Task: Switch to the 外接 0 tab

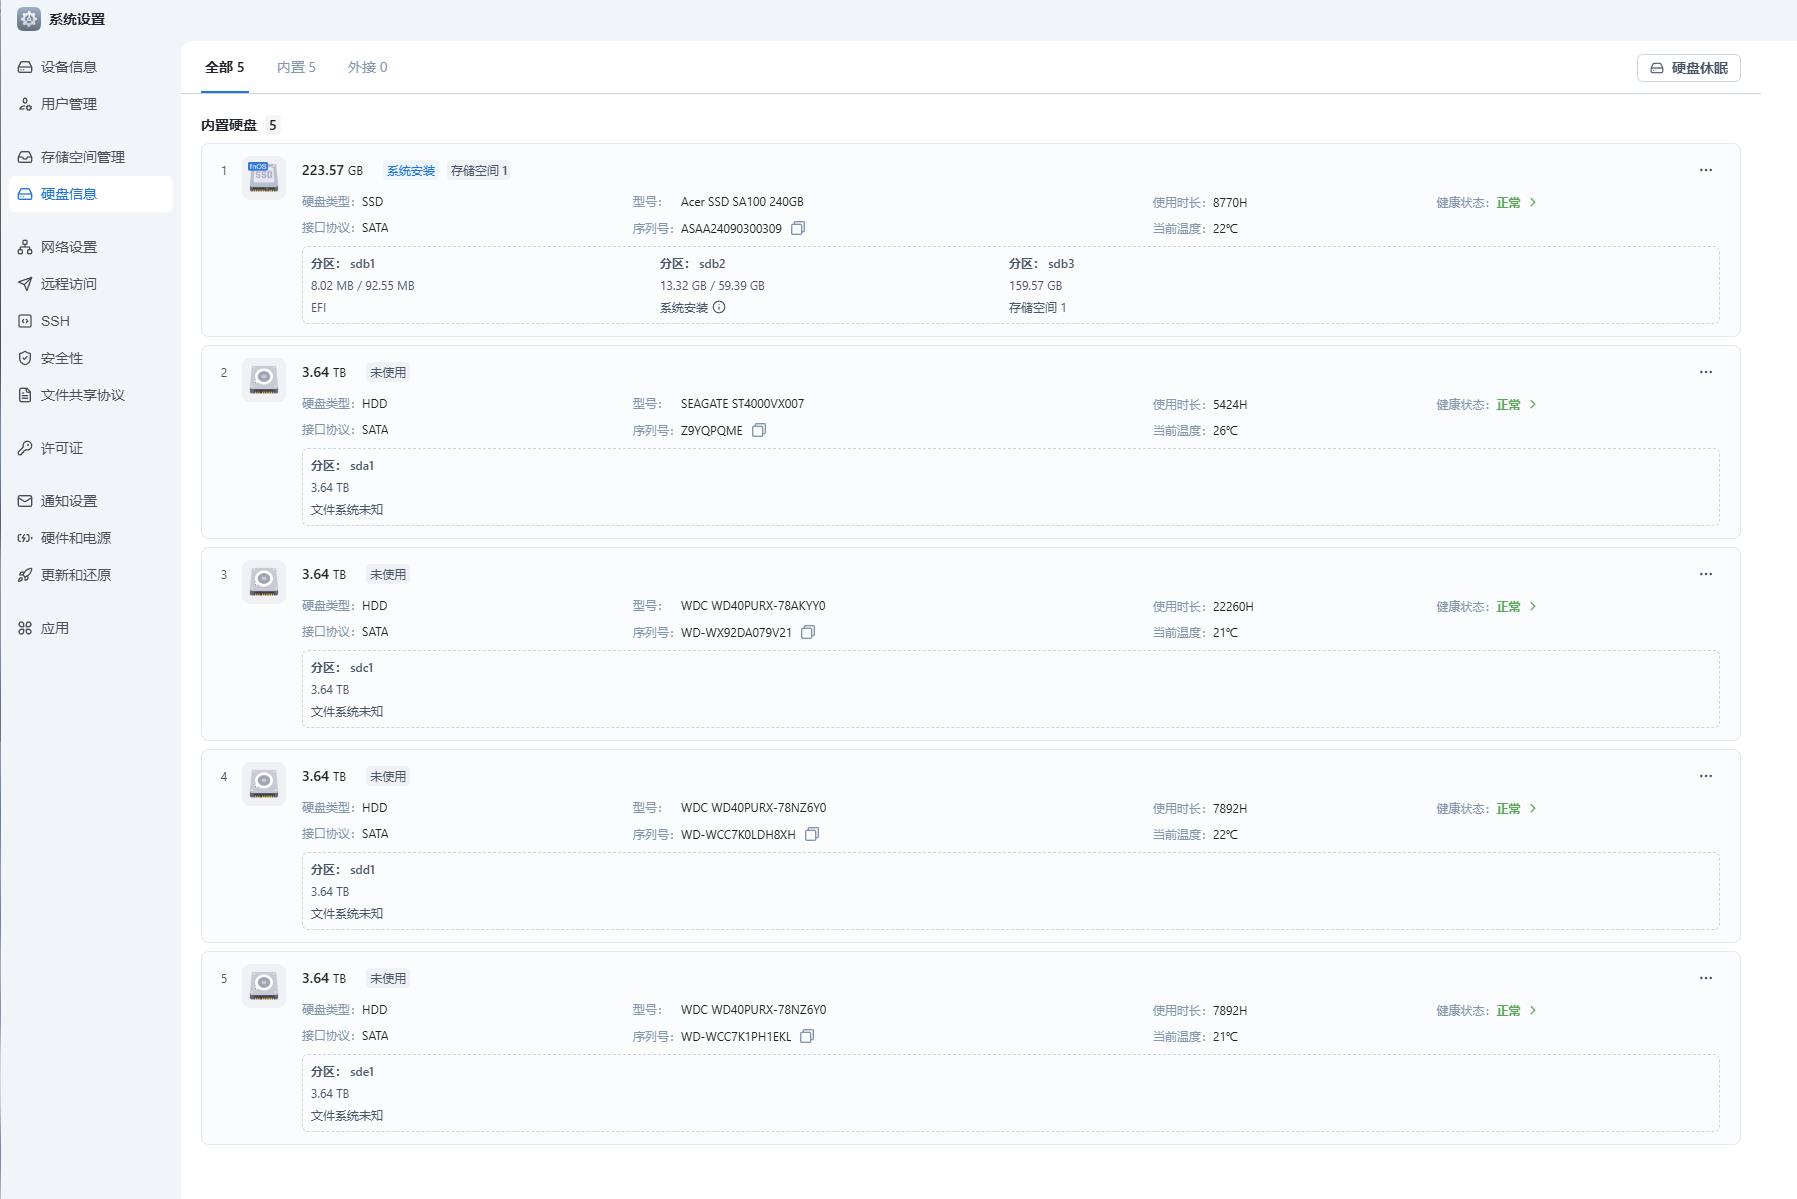Action: (367, 67)
